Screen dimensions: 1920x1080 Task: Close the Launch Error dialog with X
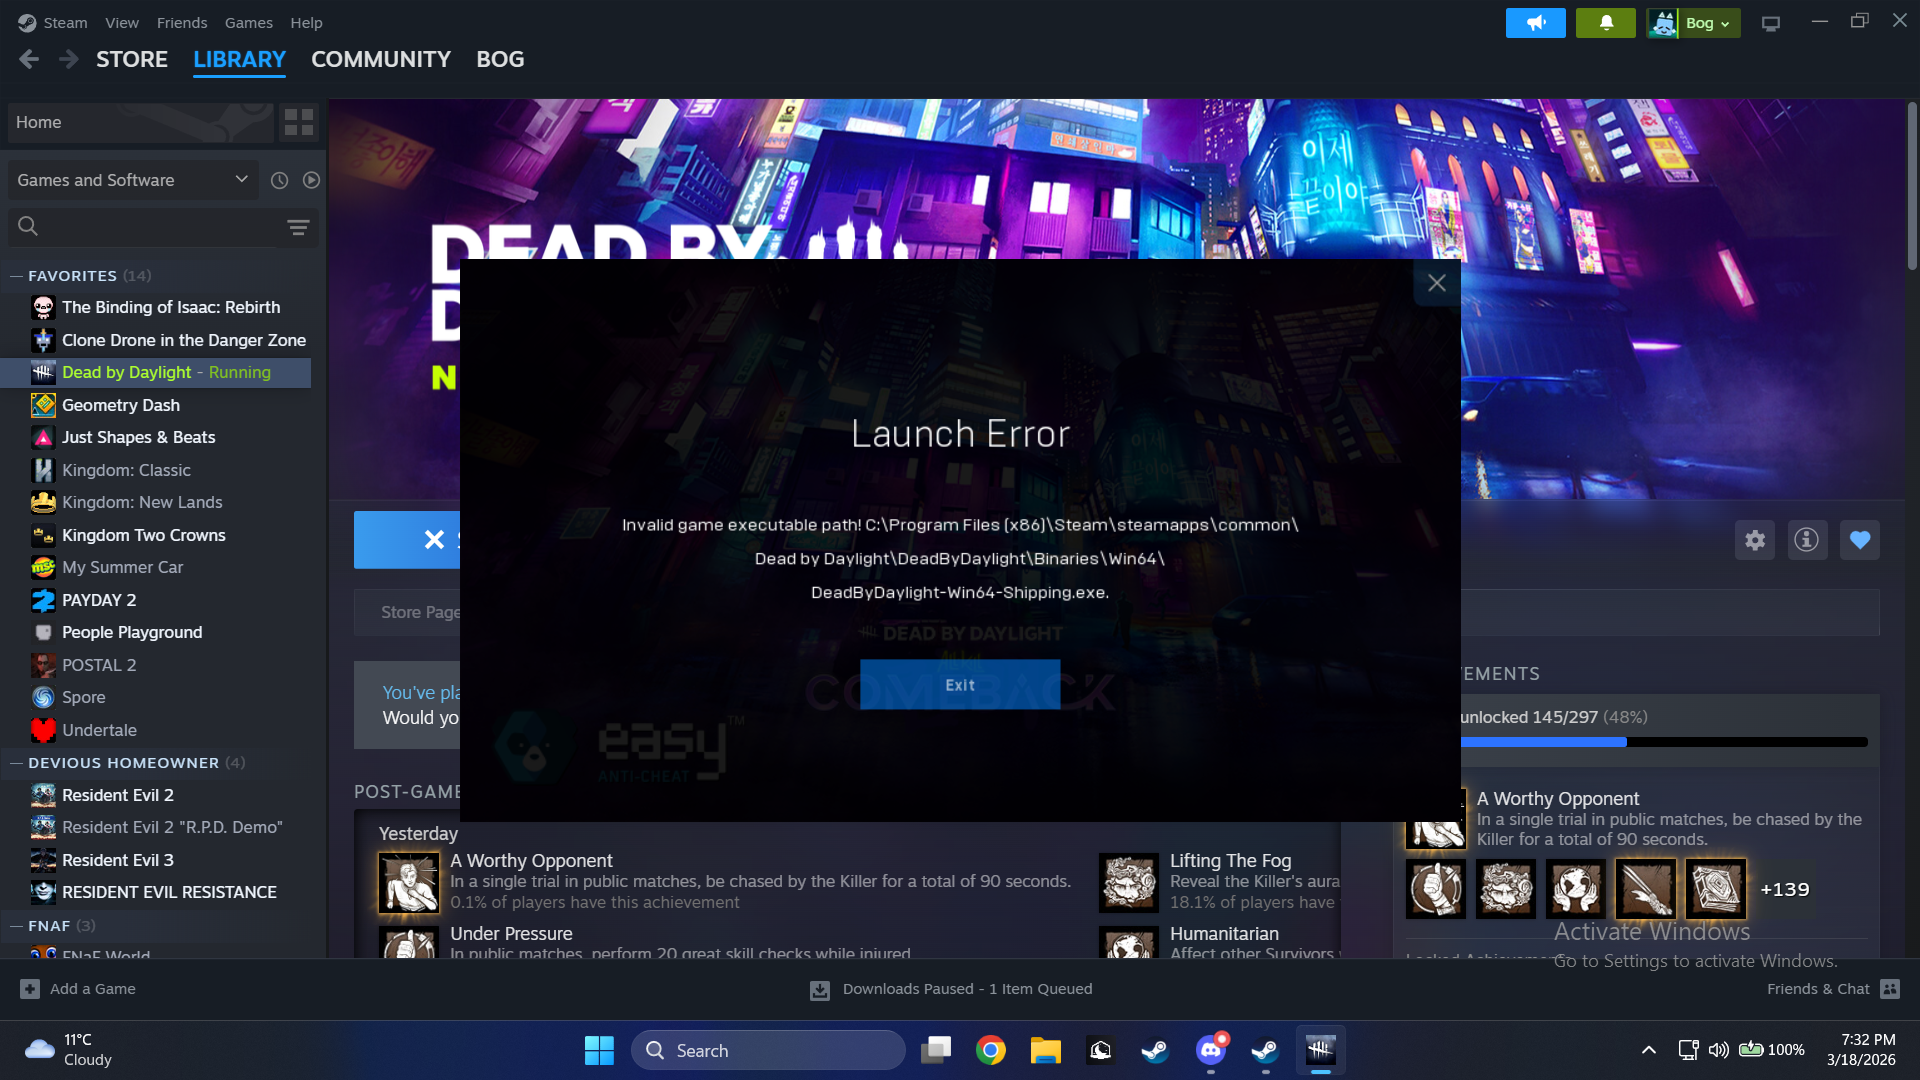click(1437, 283)
